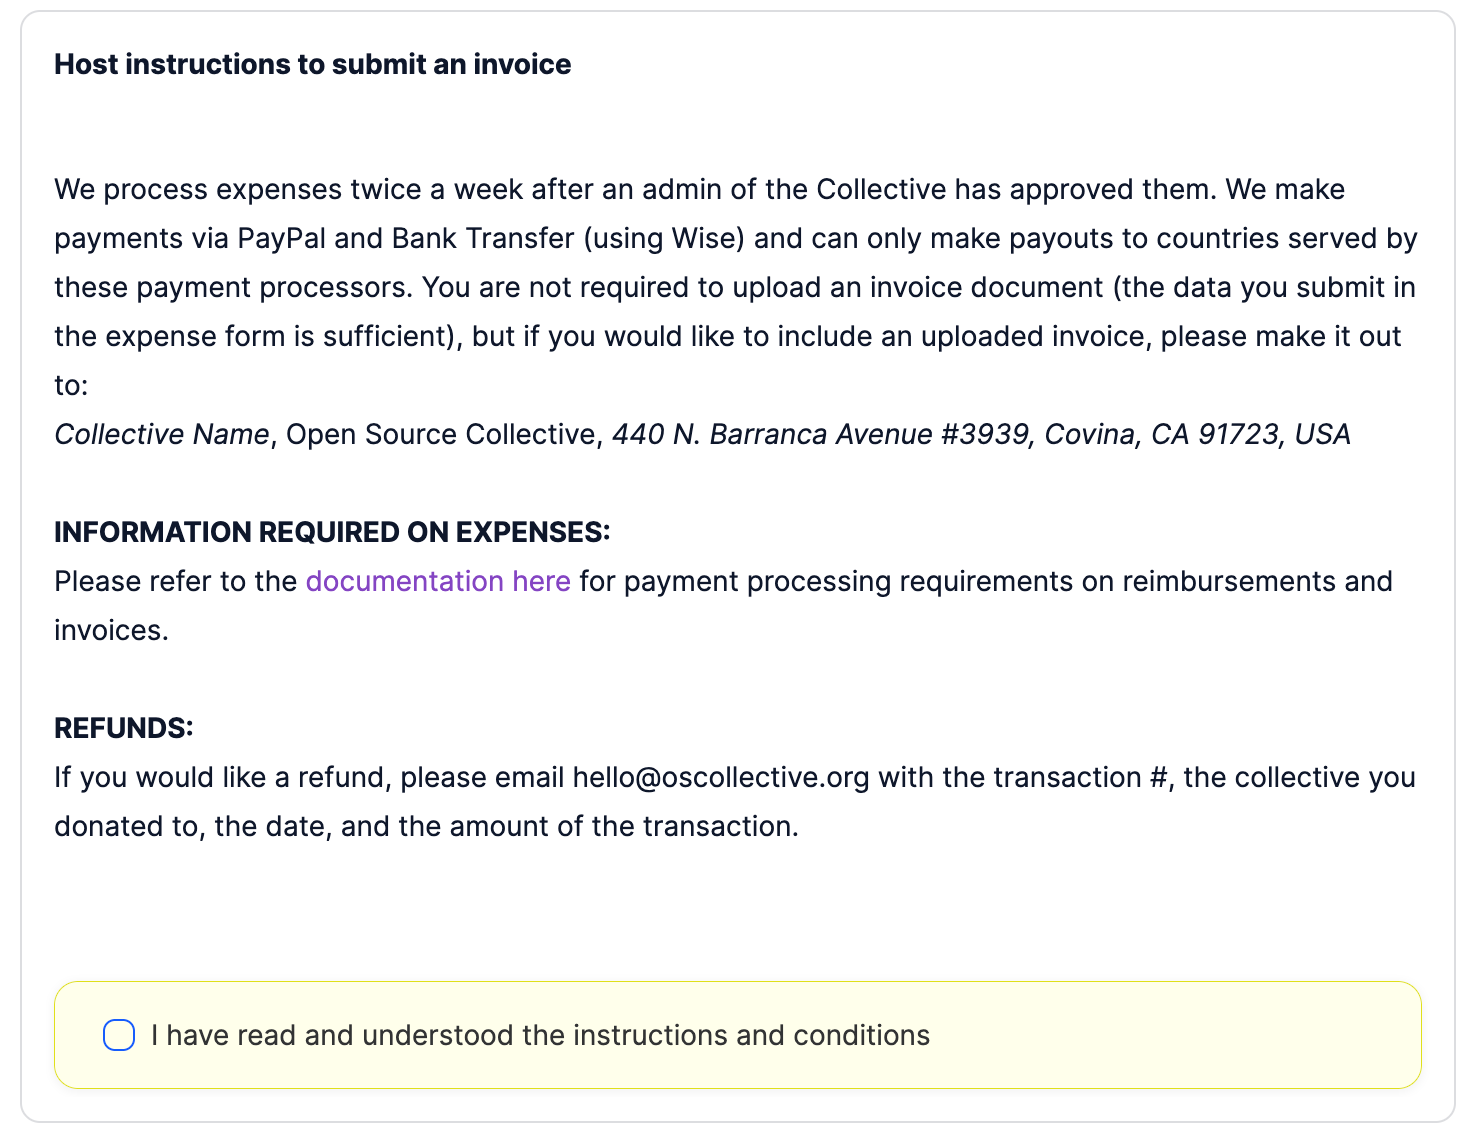Image resolution: width=1480 pixels, height=1136 pixels.
Task: Click the "I have read and understood" label text
Action: pos(540,1035)
